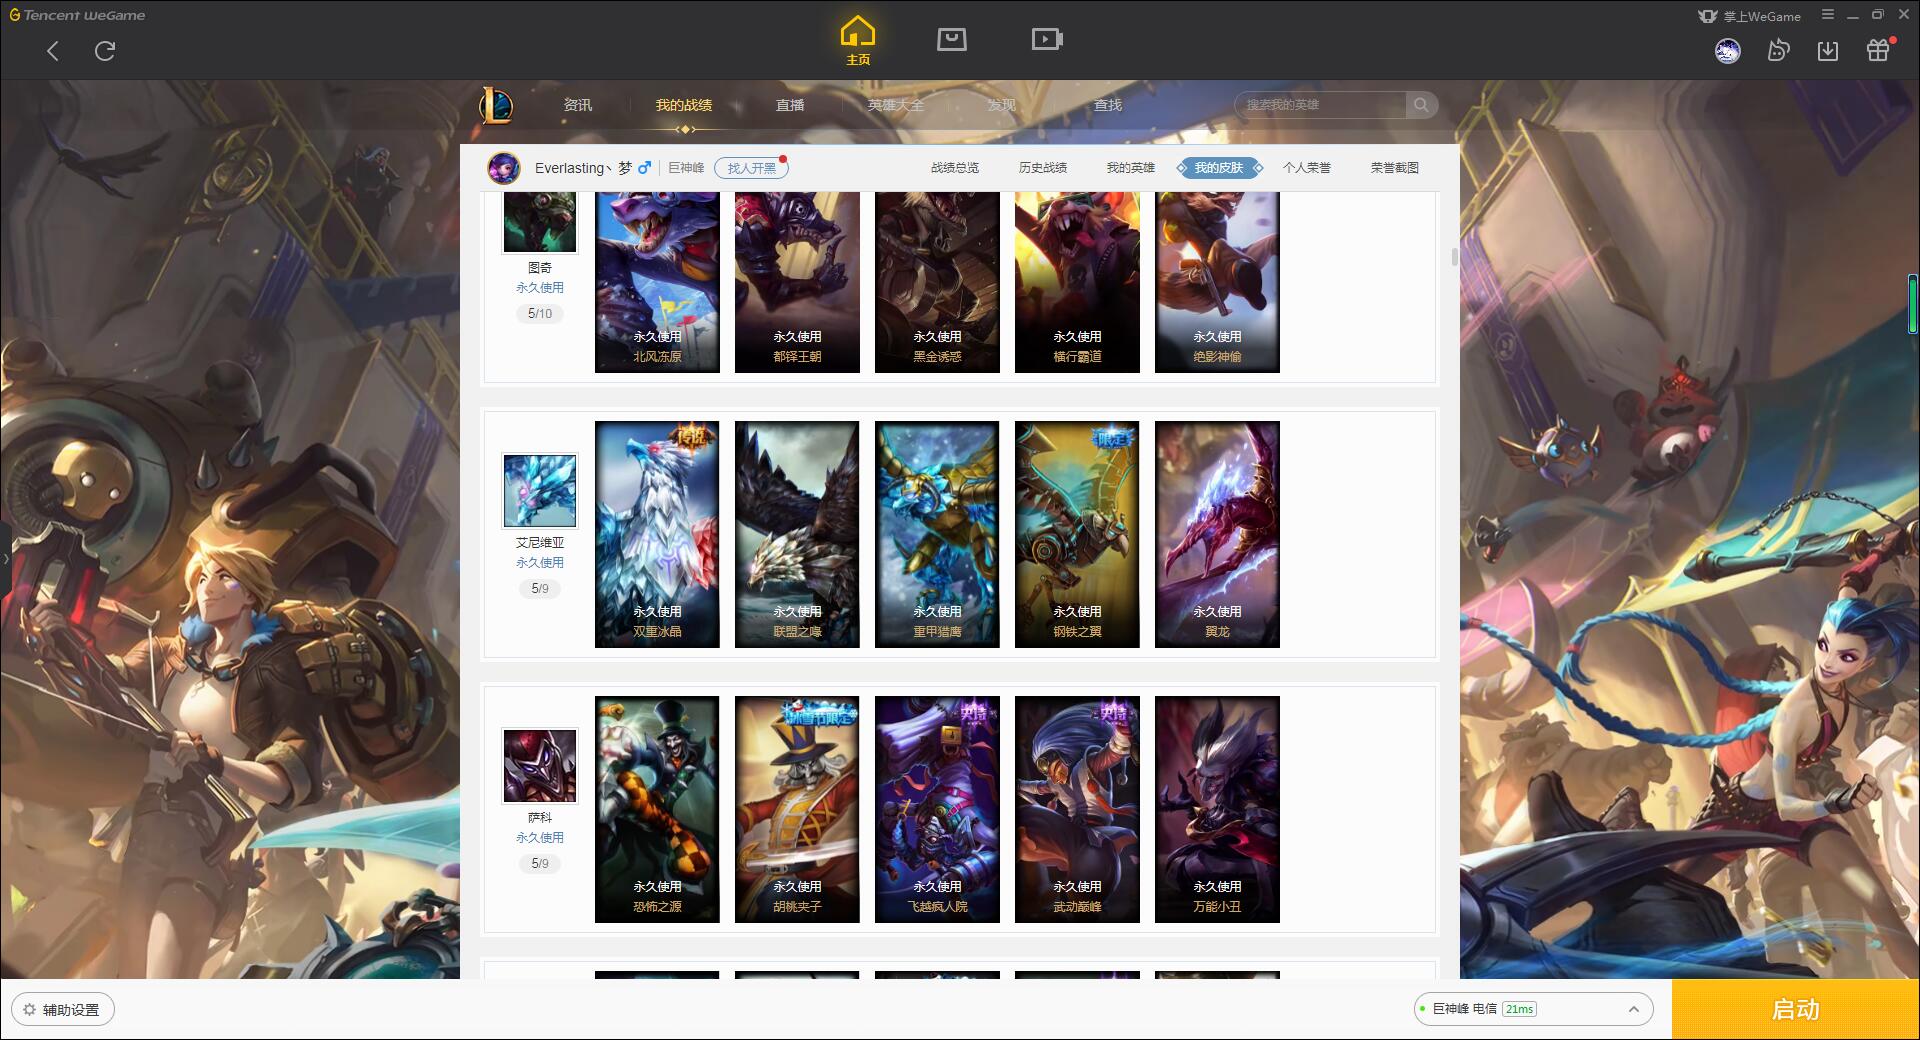Select the 艾尼维亚 champion portrait

point(540,490)
